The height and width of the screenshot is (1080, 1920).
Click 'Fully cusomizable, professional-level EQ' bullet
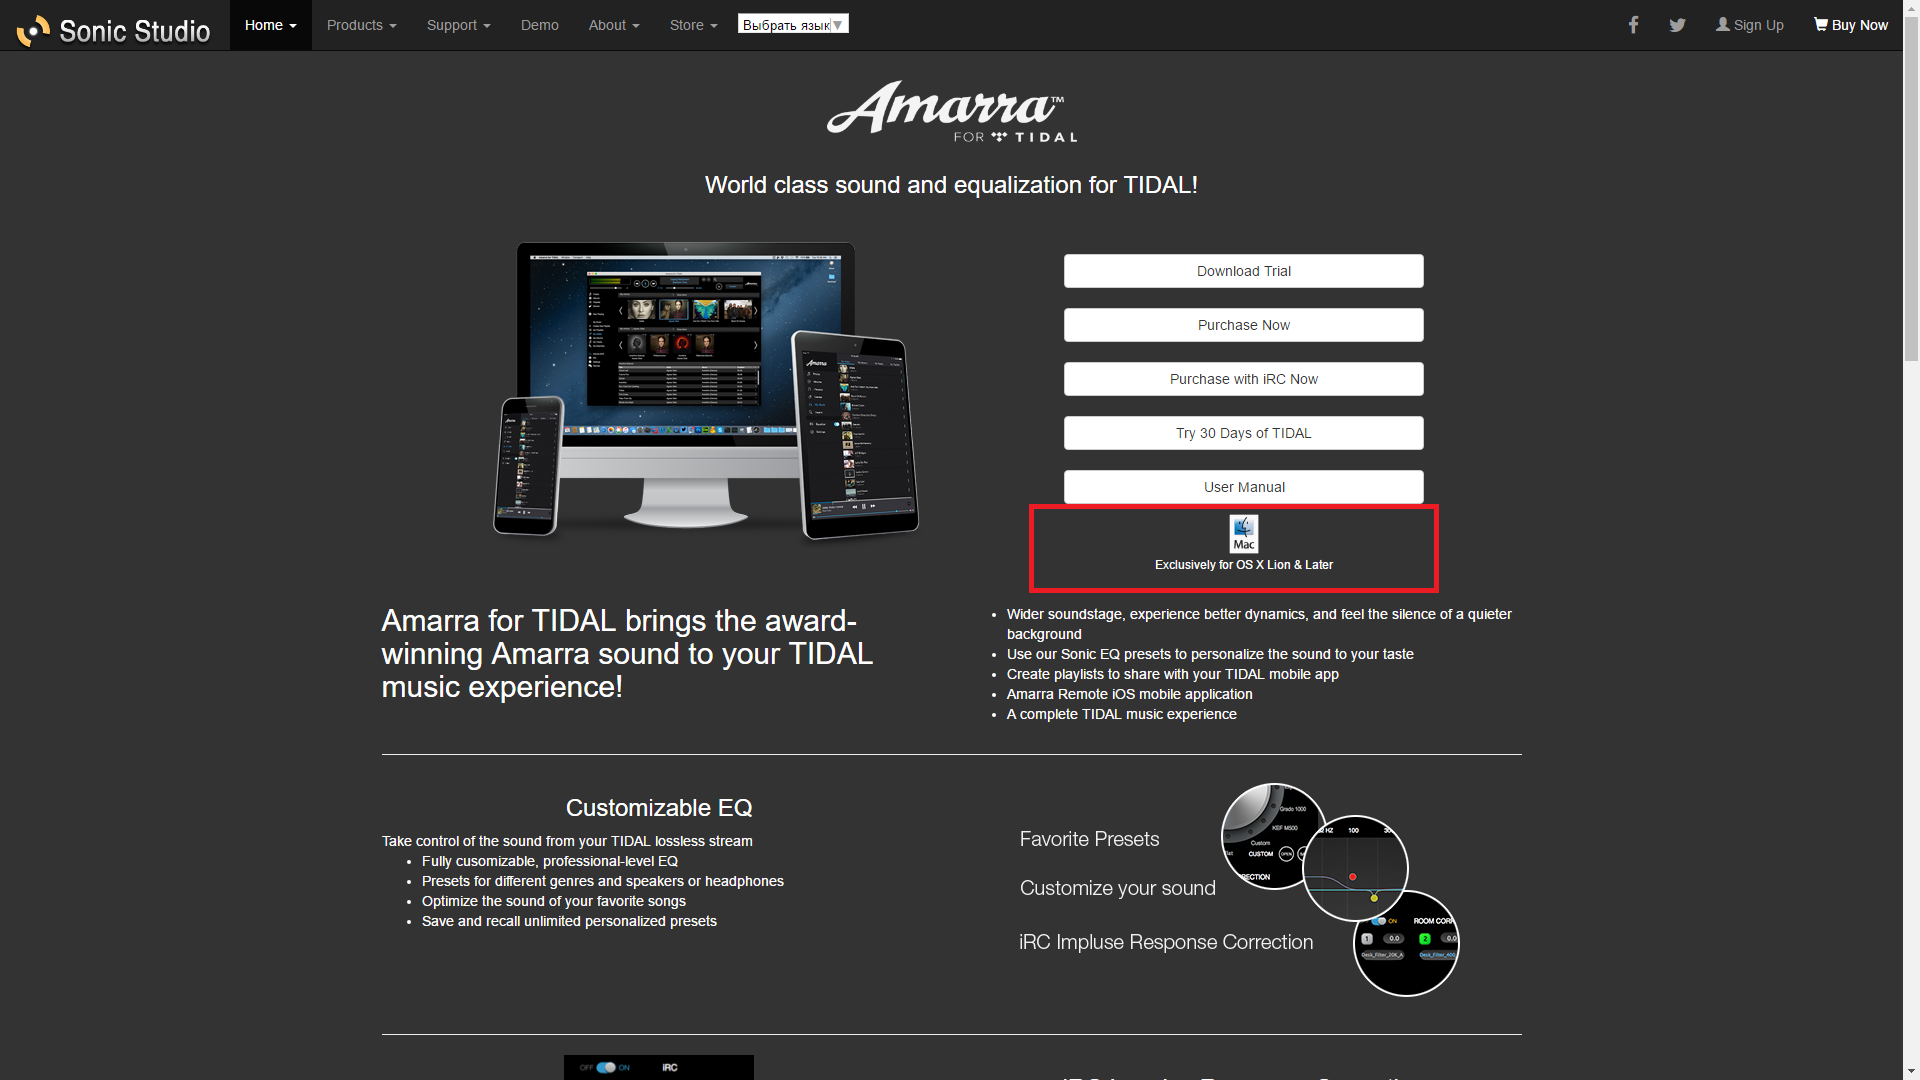[x=550, y=861]
